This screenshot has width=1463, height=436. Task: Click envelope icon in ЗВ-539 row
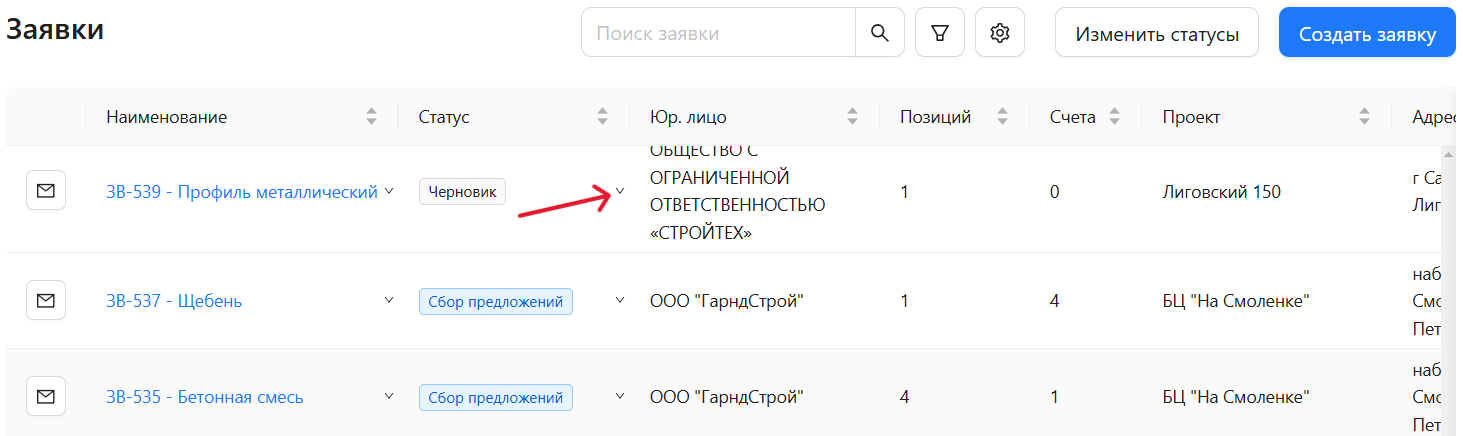click(46, 190)
